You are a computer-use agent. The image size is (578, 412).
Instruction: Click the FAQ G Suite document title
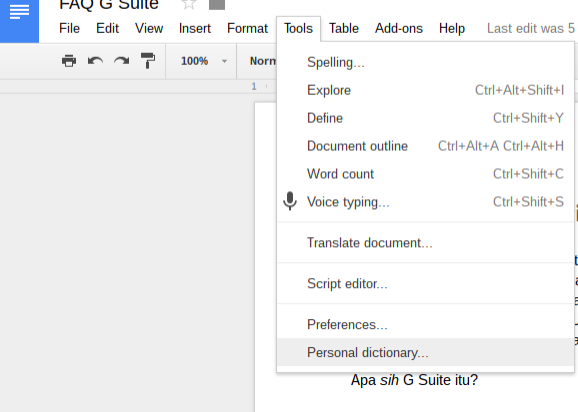[x=109, y=5]
